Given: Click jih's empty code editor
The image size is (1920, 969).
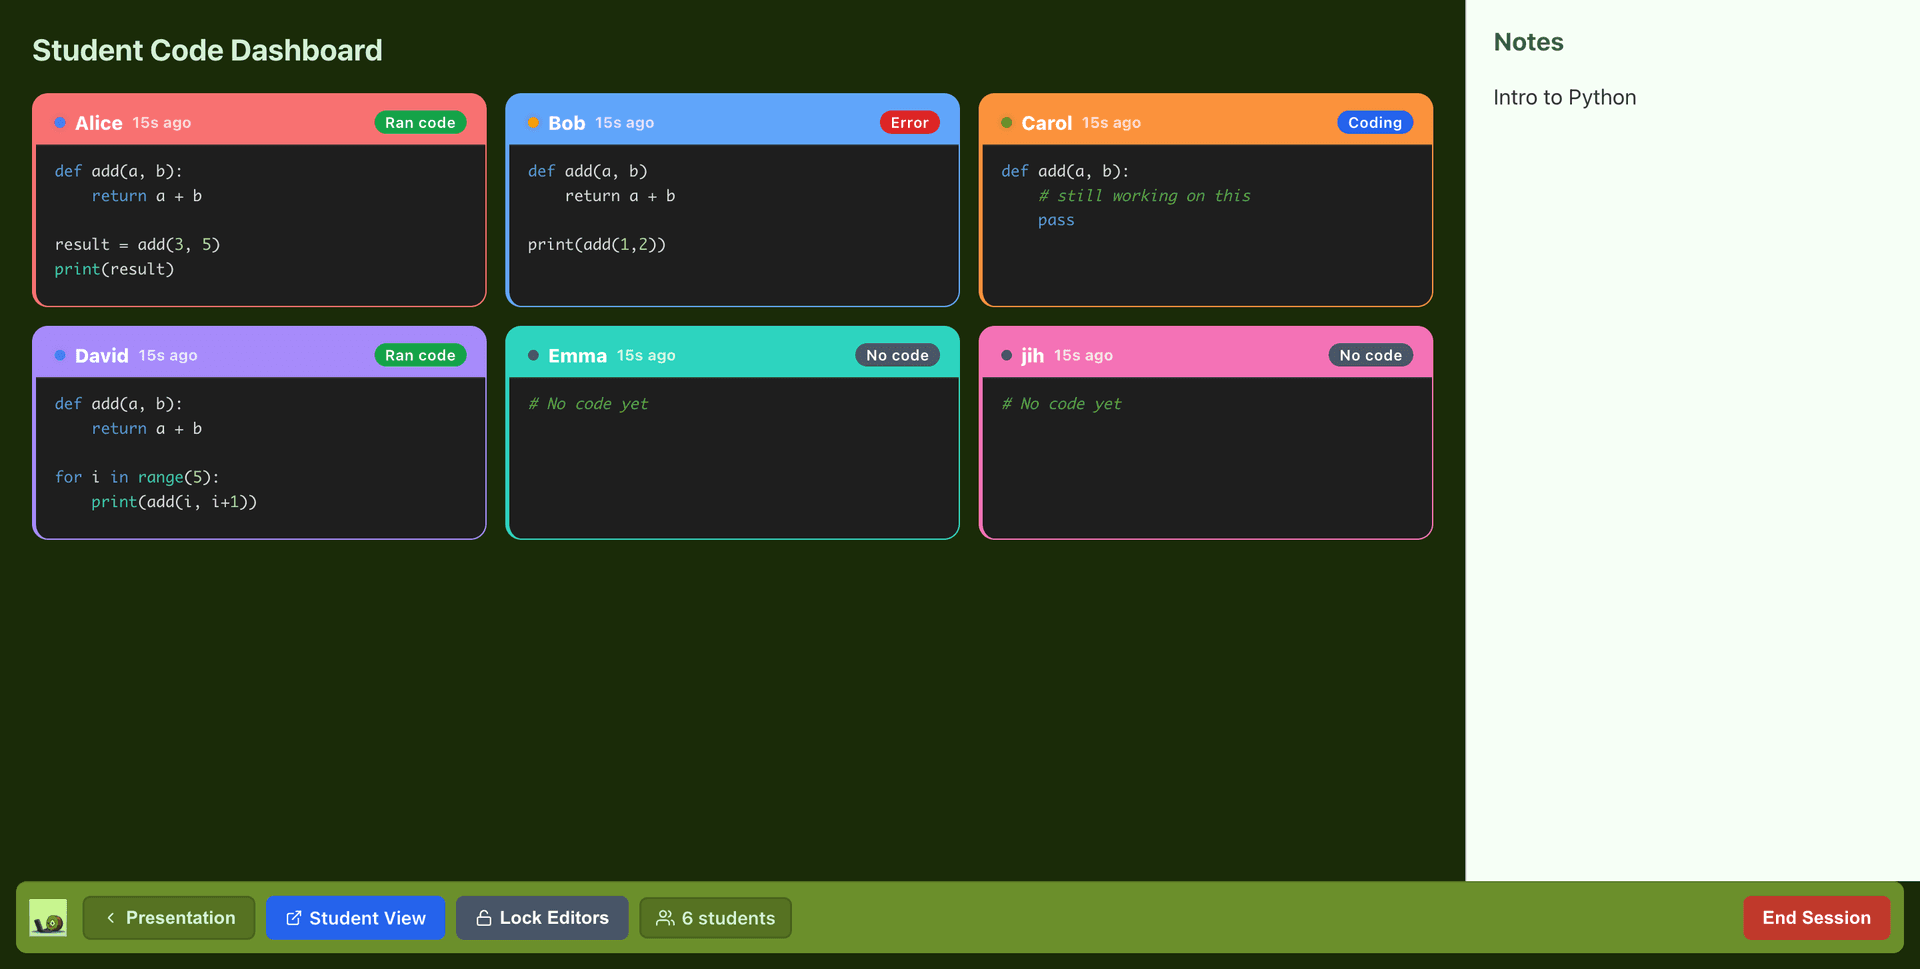Looking at the screenshot, I should [1206, 457].
